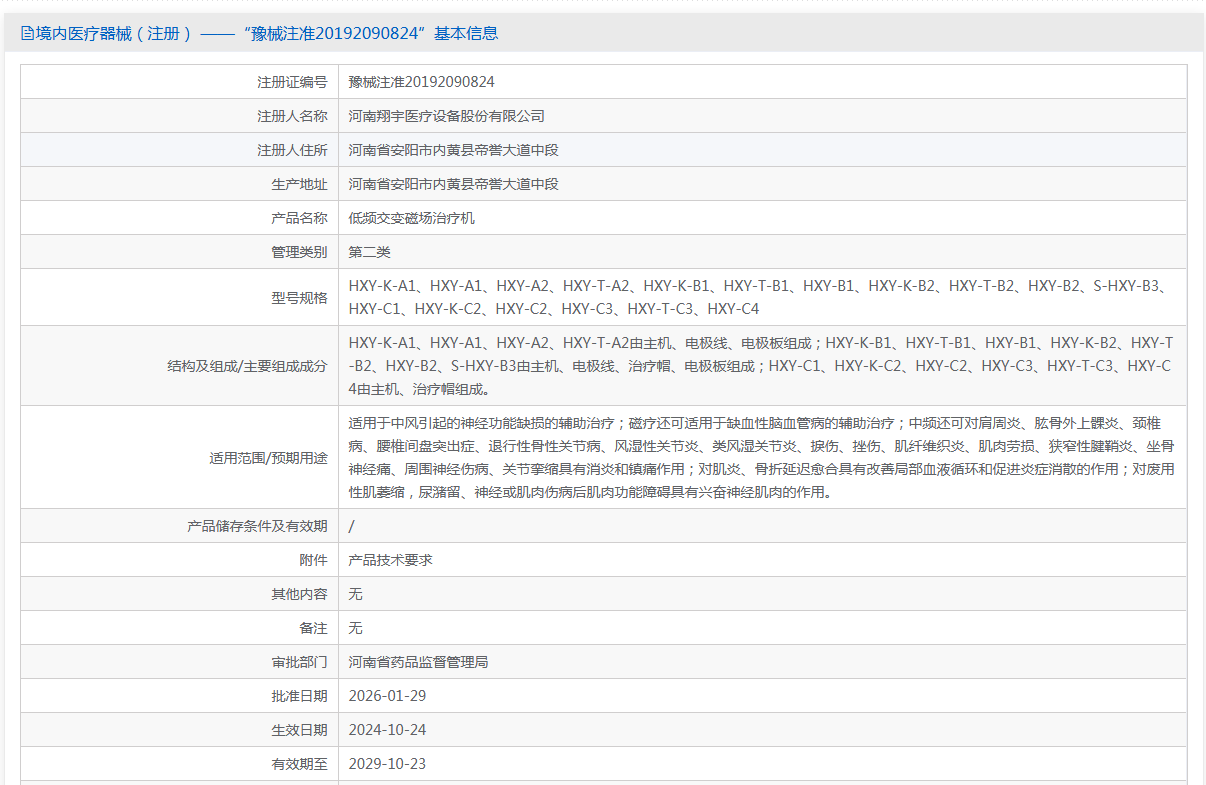Select the address value in the 生产地址 row
1206x785 pixels.
pos(453,184)
